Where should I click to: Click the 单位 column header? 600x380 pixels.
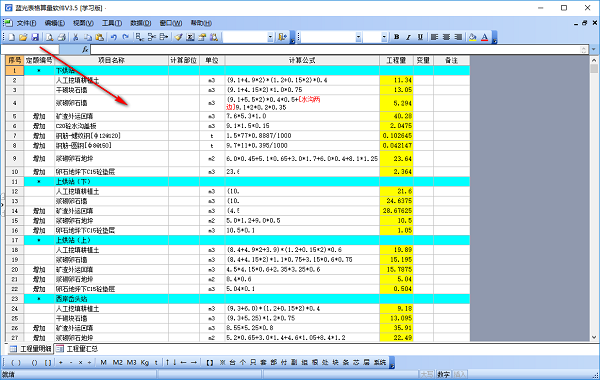tap(212, 60)
